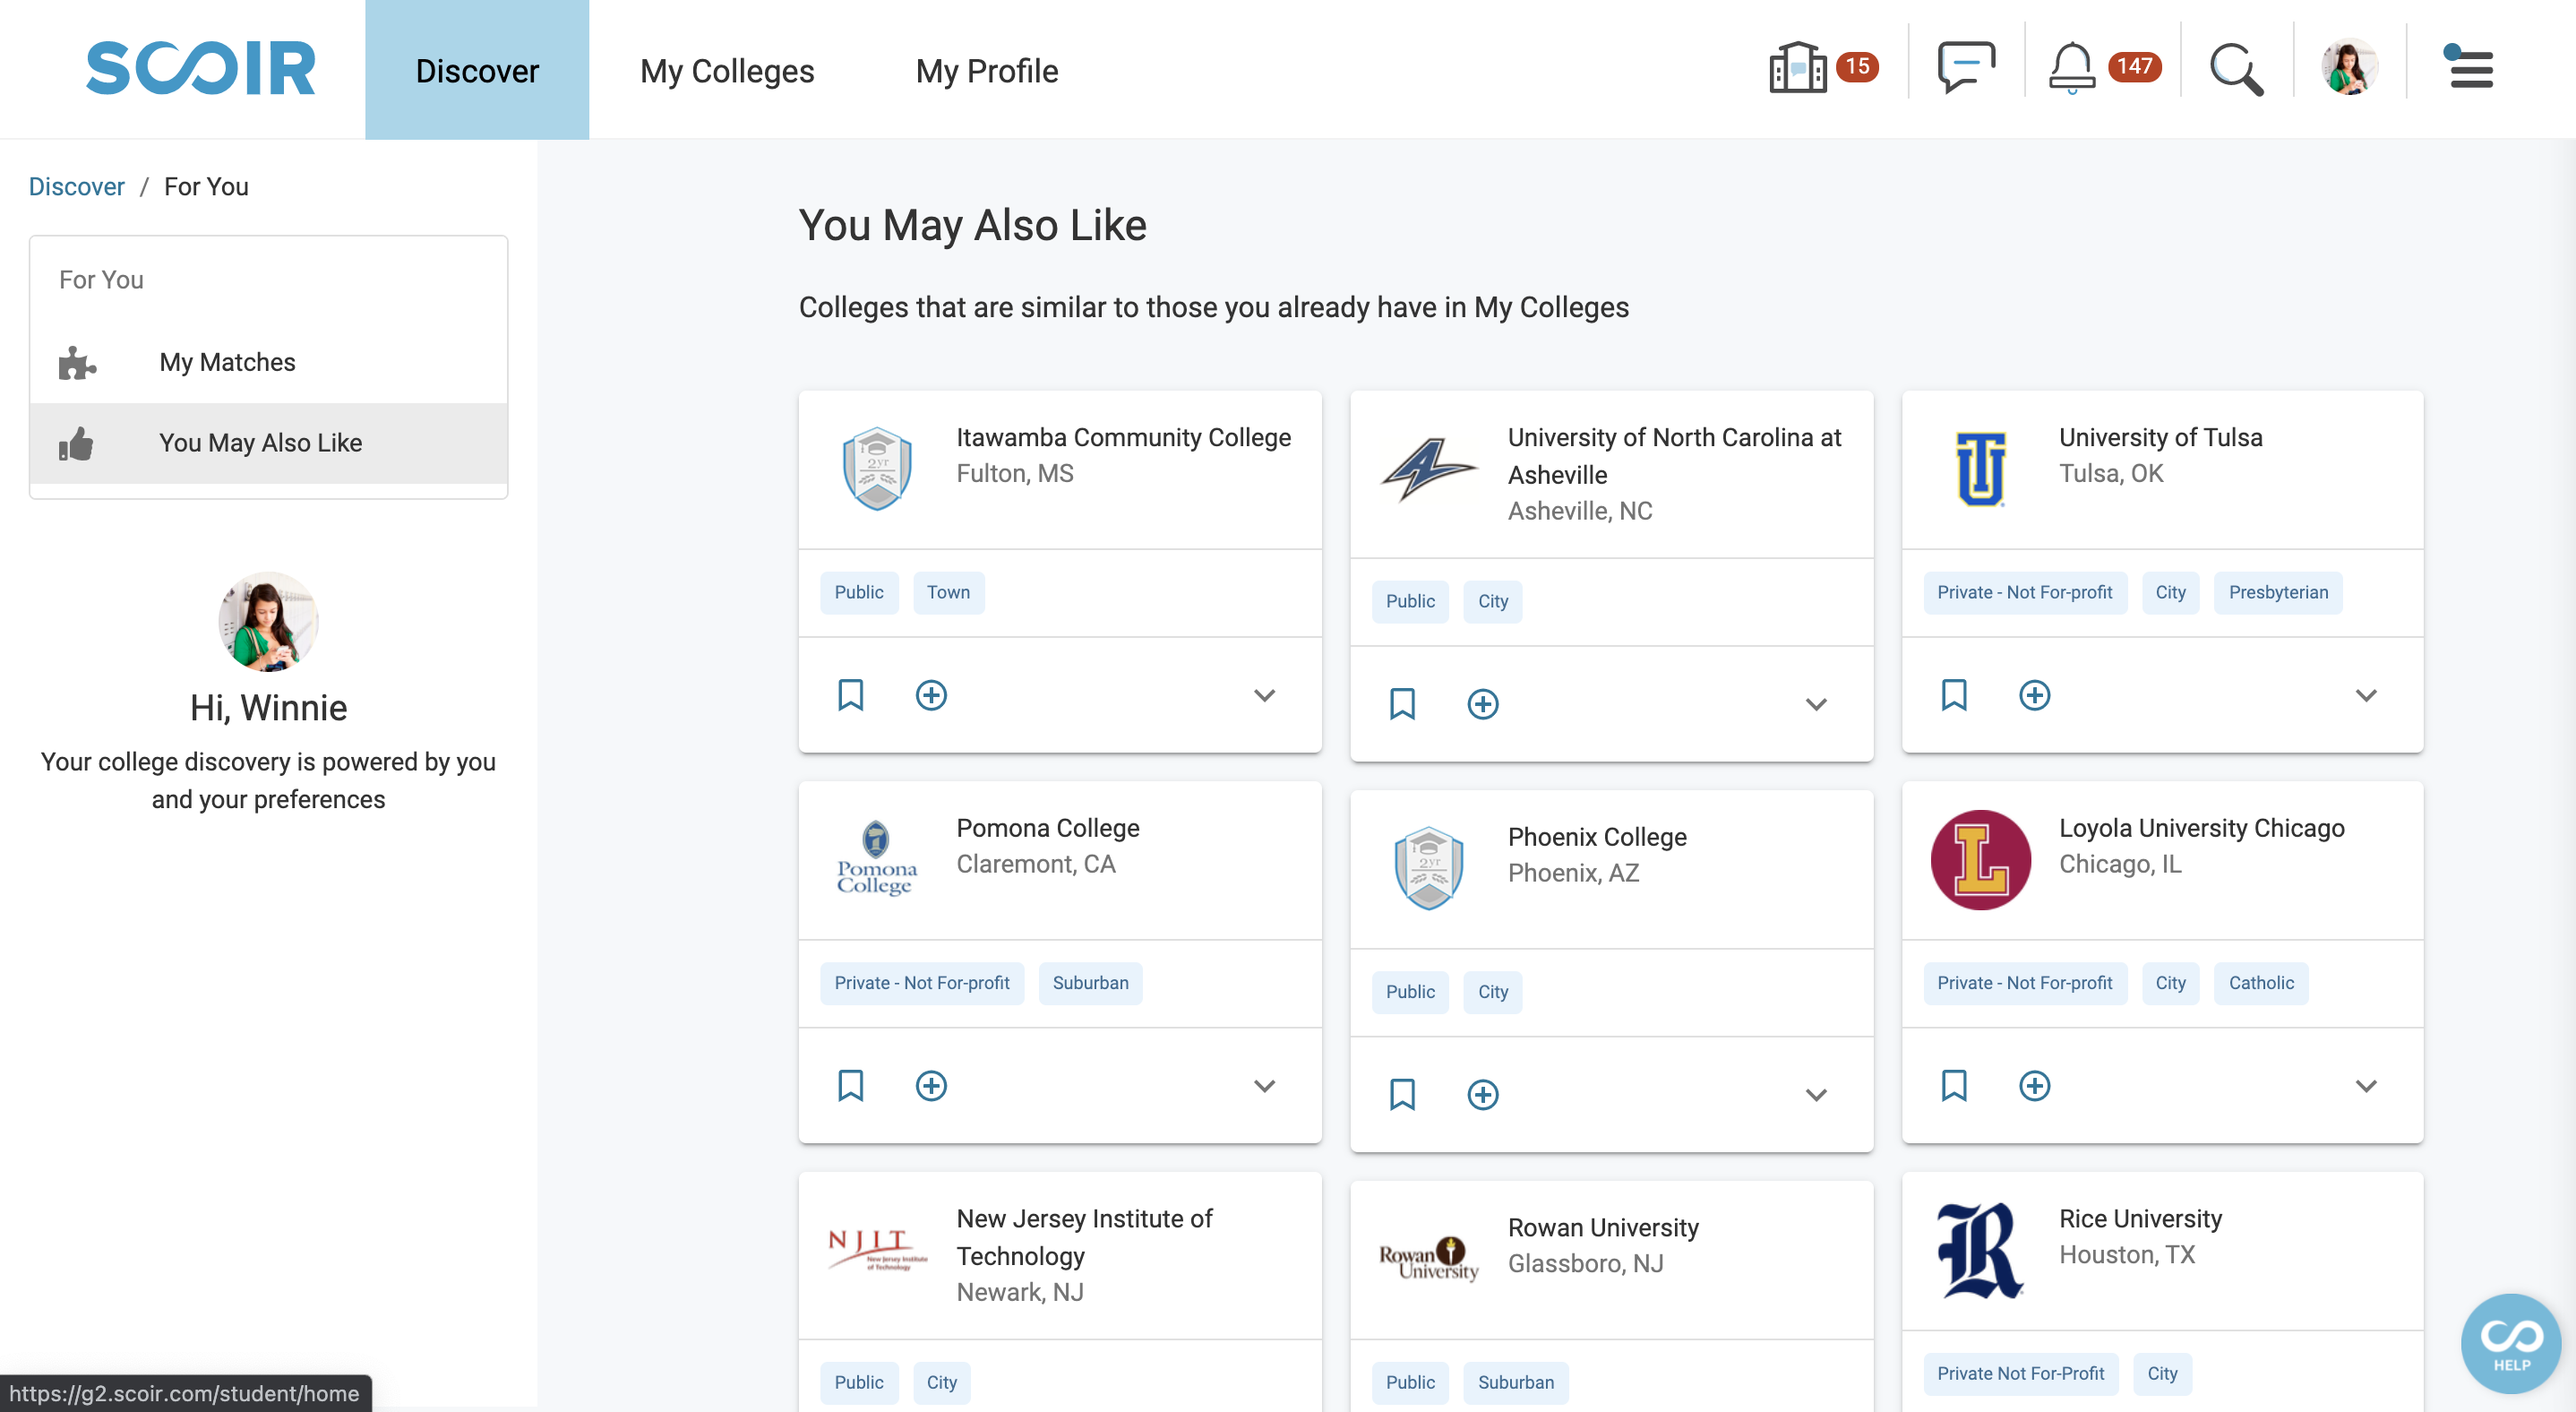
Task: Add Loyola University Chicago to list
Action: (x=2034, y=1086)
